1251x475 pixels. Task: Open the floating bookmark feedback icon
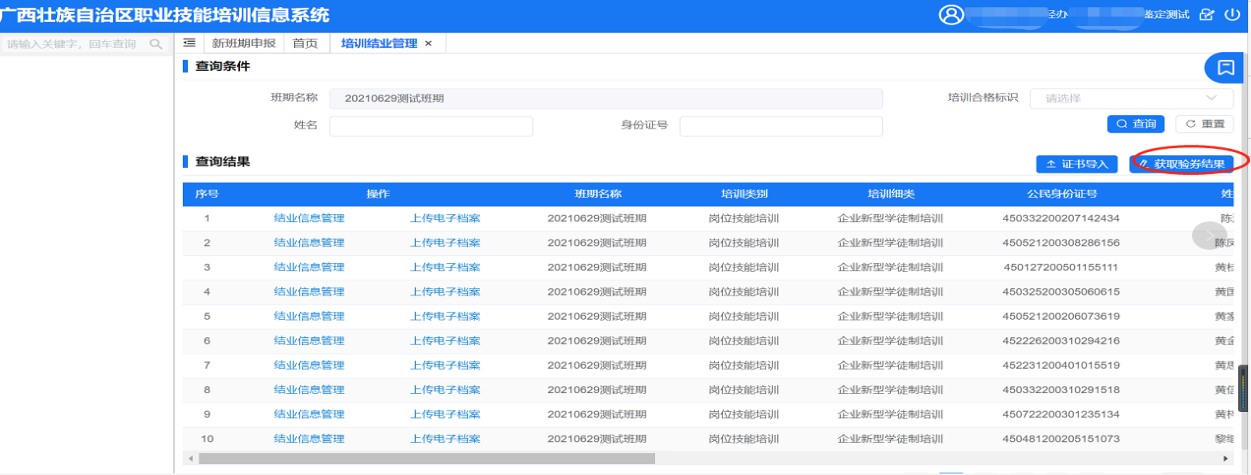tap(1225, 68)
